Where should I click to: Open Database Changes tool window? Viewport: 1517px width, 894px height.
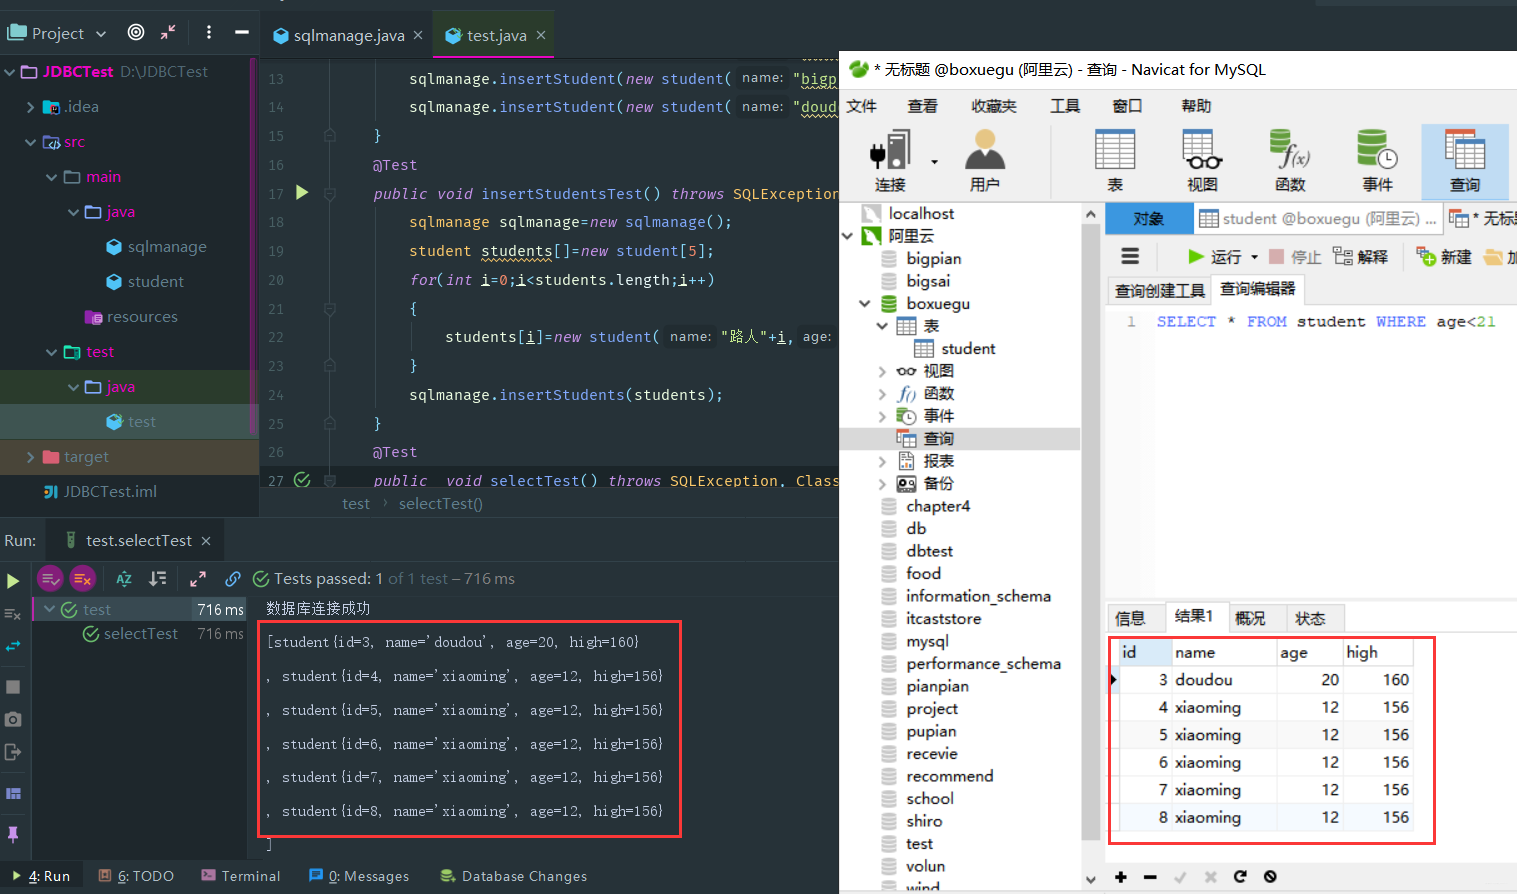[513, 876]
